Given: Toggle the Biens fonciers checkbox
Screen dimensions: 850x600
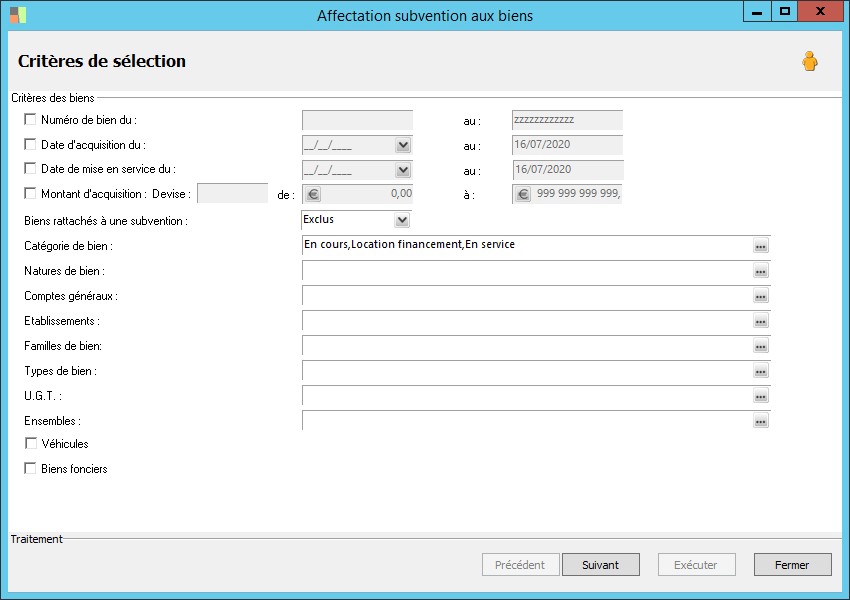Looking at the screenshot, I should [x=30, y=468].
